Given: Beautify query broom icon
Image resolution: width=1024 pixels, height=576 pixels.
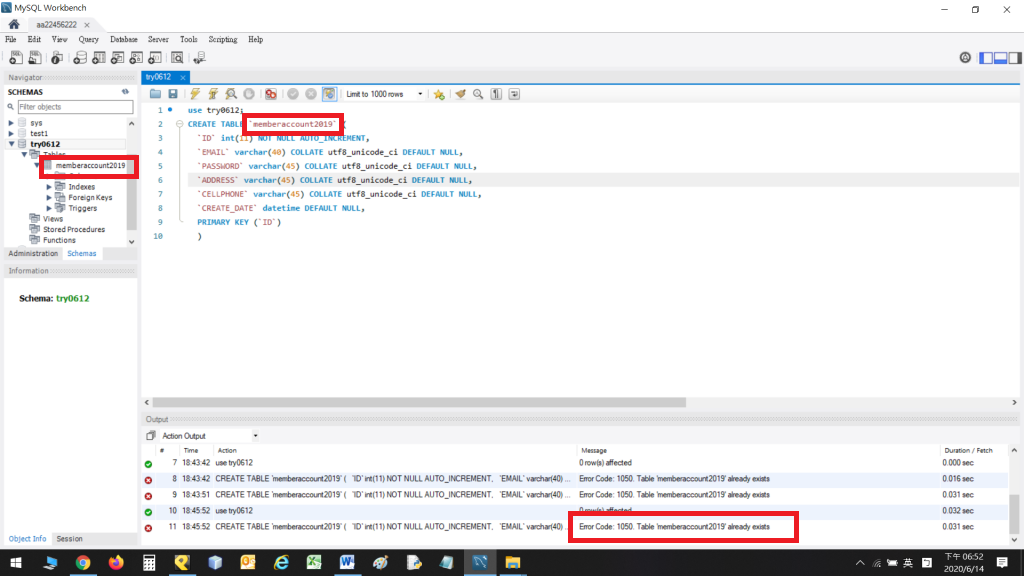Looking at the screenshot, I should [460, 94].
